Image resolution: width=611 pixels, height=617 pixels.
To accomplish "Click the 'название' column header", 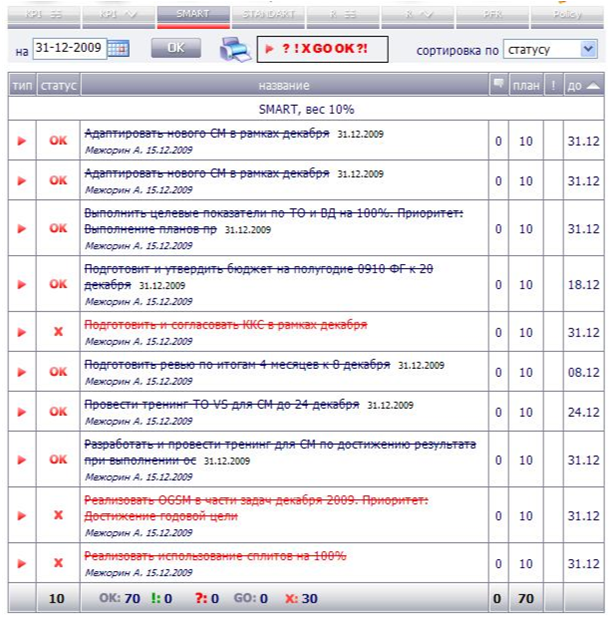I will pyautogui.click(x=284, y=85).
